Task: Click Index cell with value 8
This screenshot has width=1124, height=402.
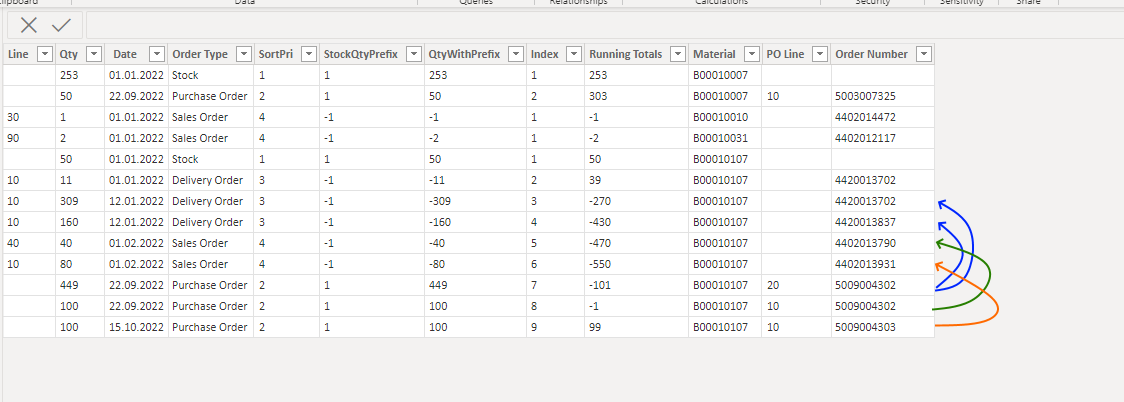Action: click(x=556, y=306)
